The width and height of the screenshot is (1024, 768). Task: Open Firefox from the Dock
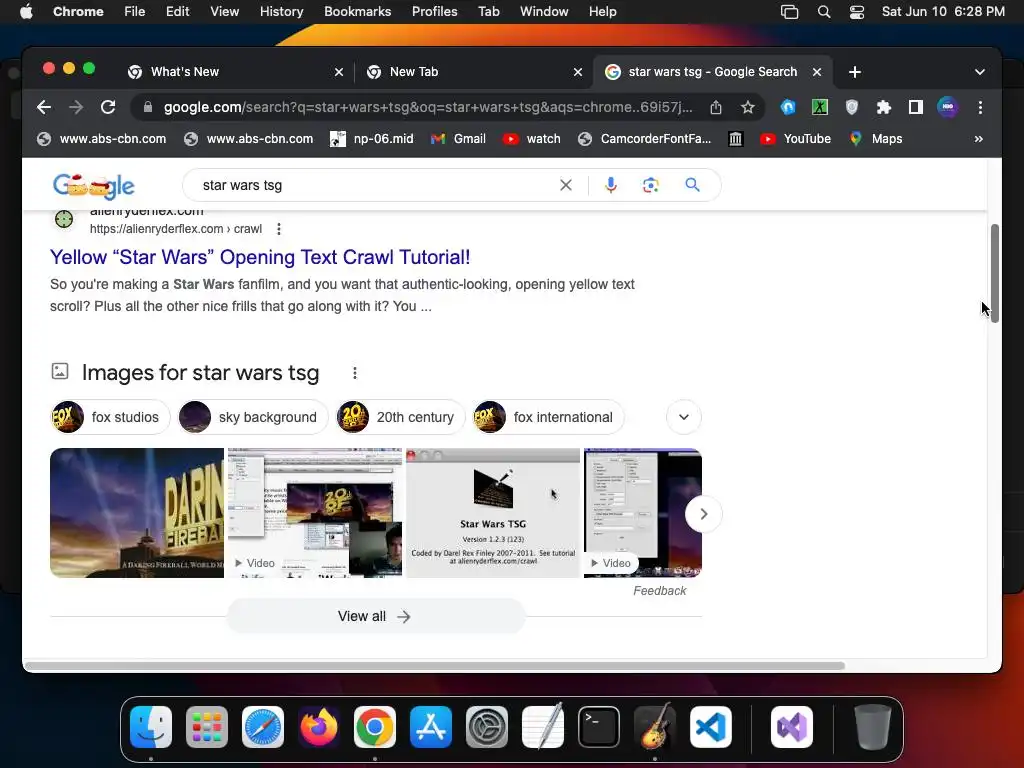(x=319, y=727)
